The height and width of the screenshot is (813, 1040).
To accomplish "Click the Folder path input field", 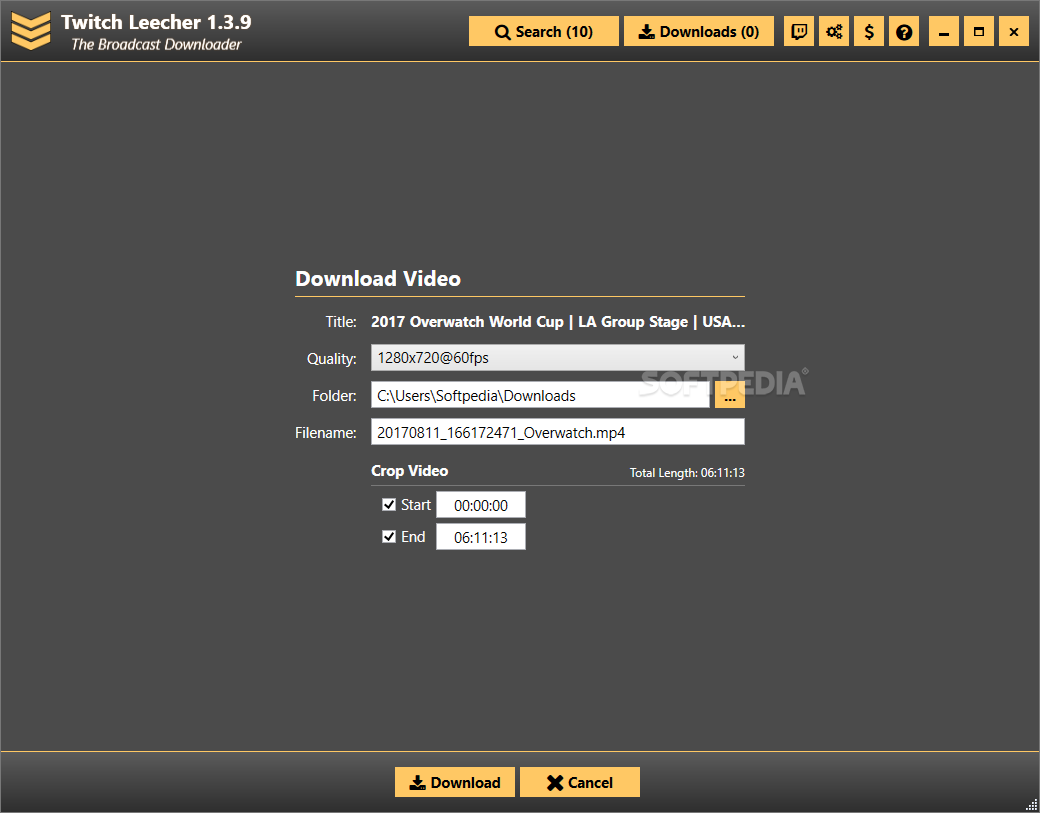I will [540, 395].
